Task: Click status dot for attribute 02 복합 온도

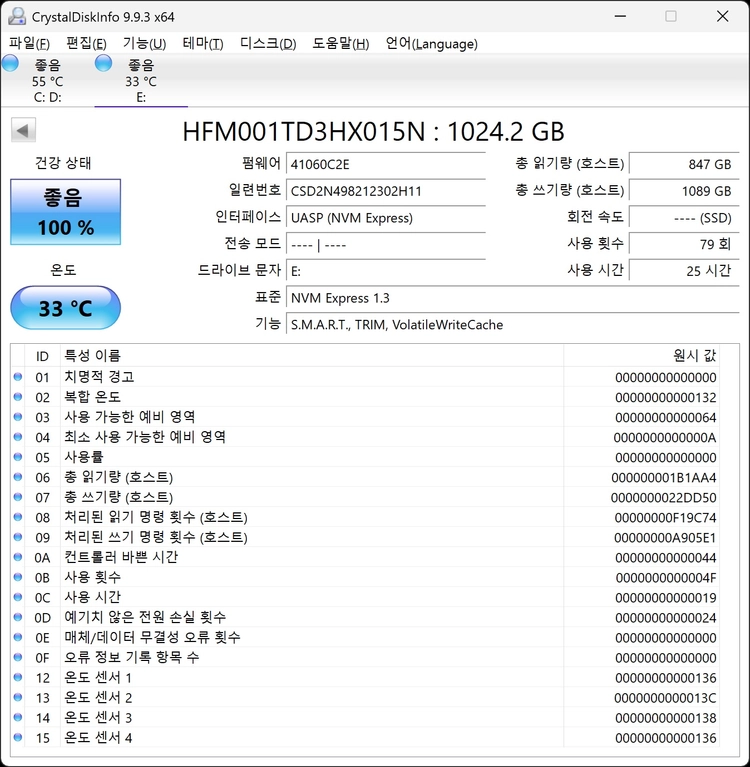Action: click(18, 397)
